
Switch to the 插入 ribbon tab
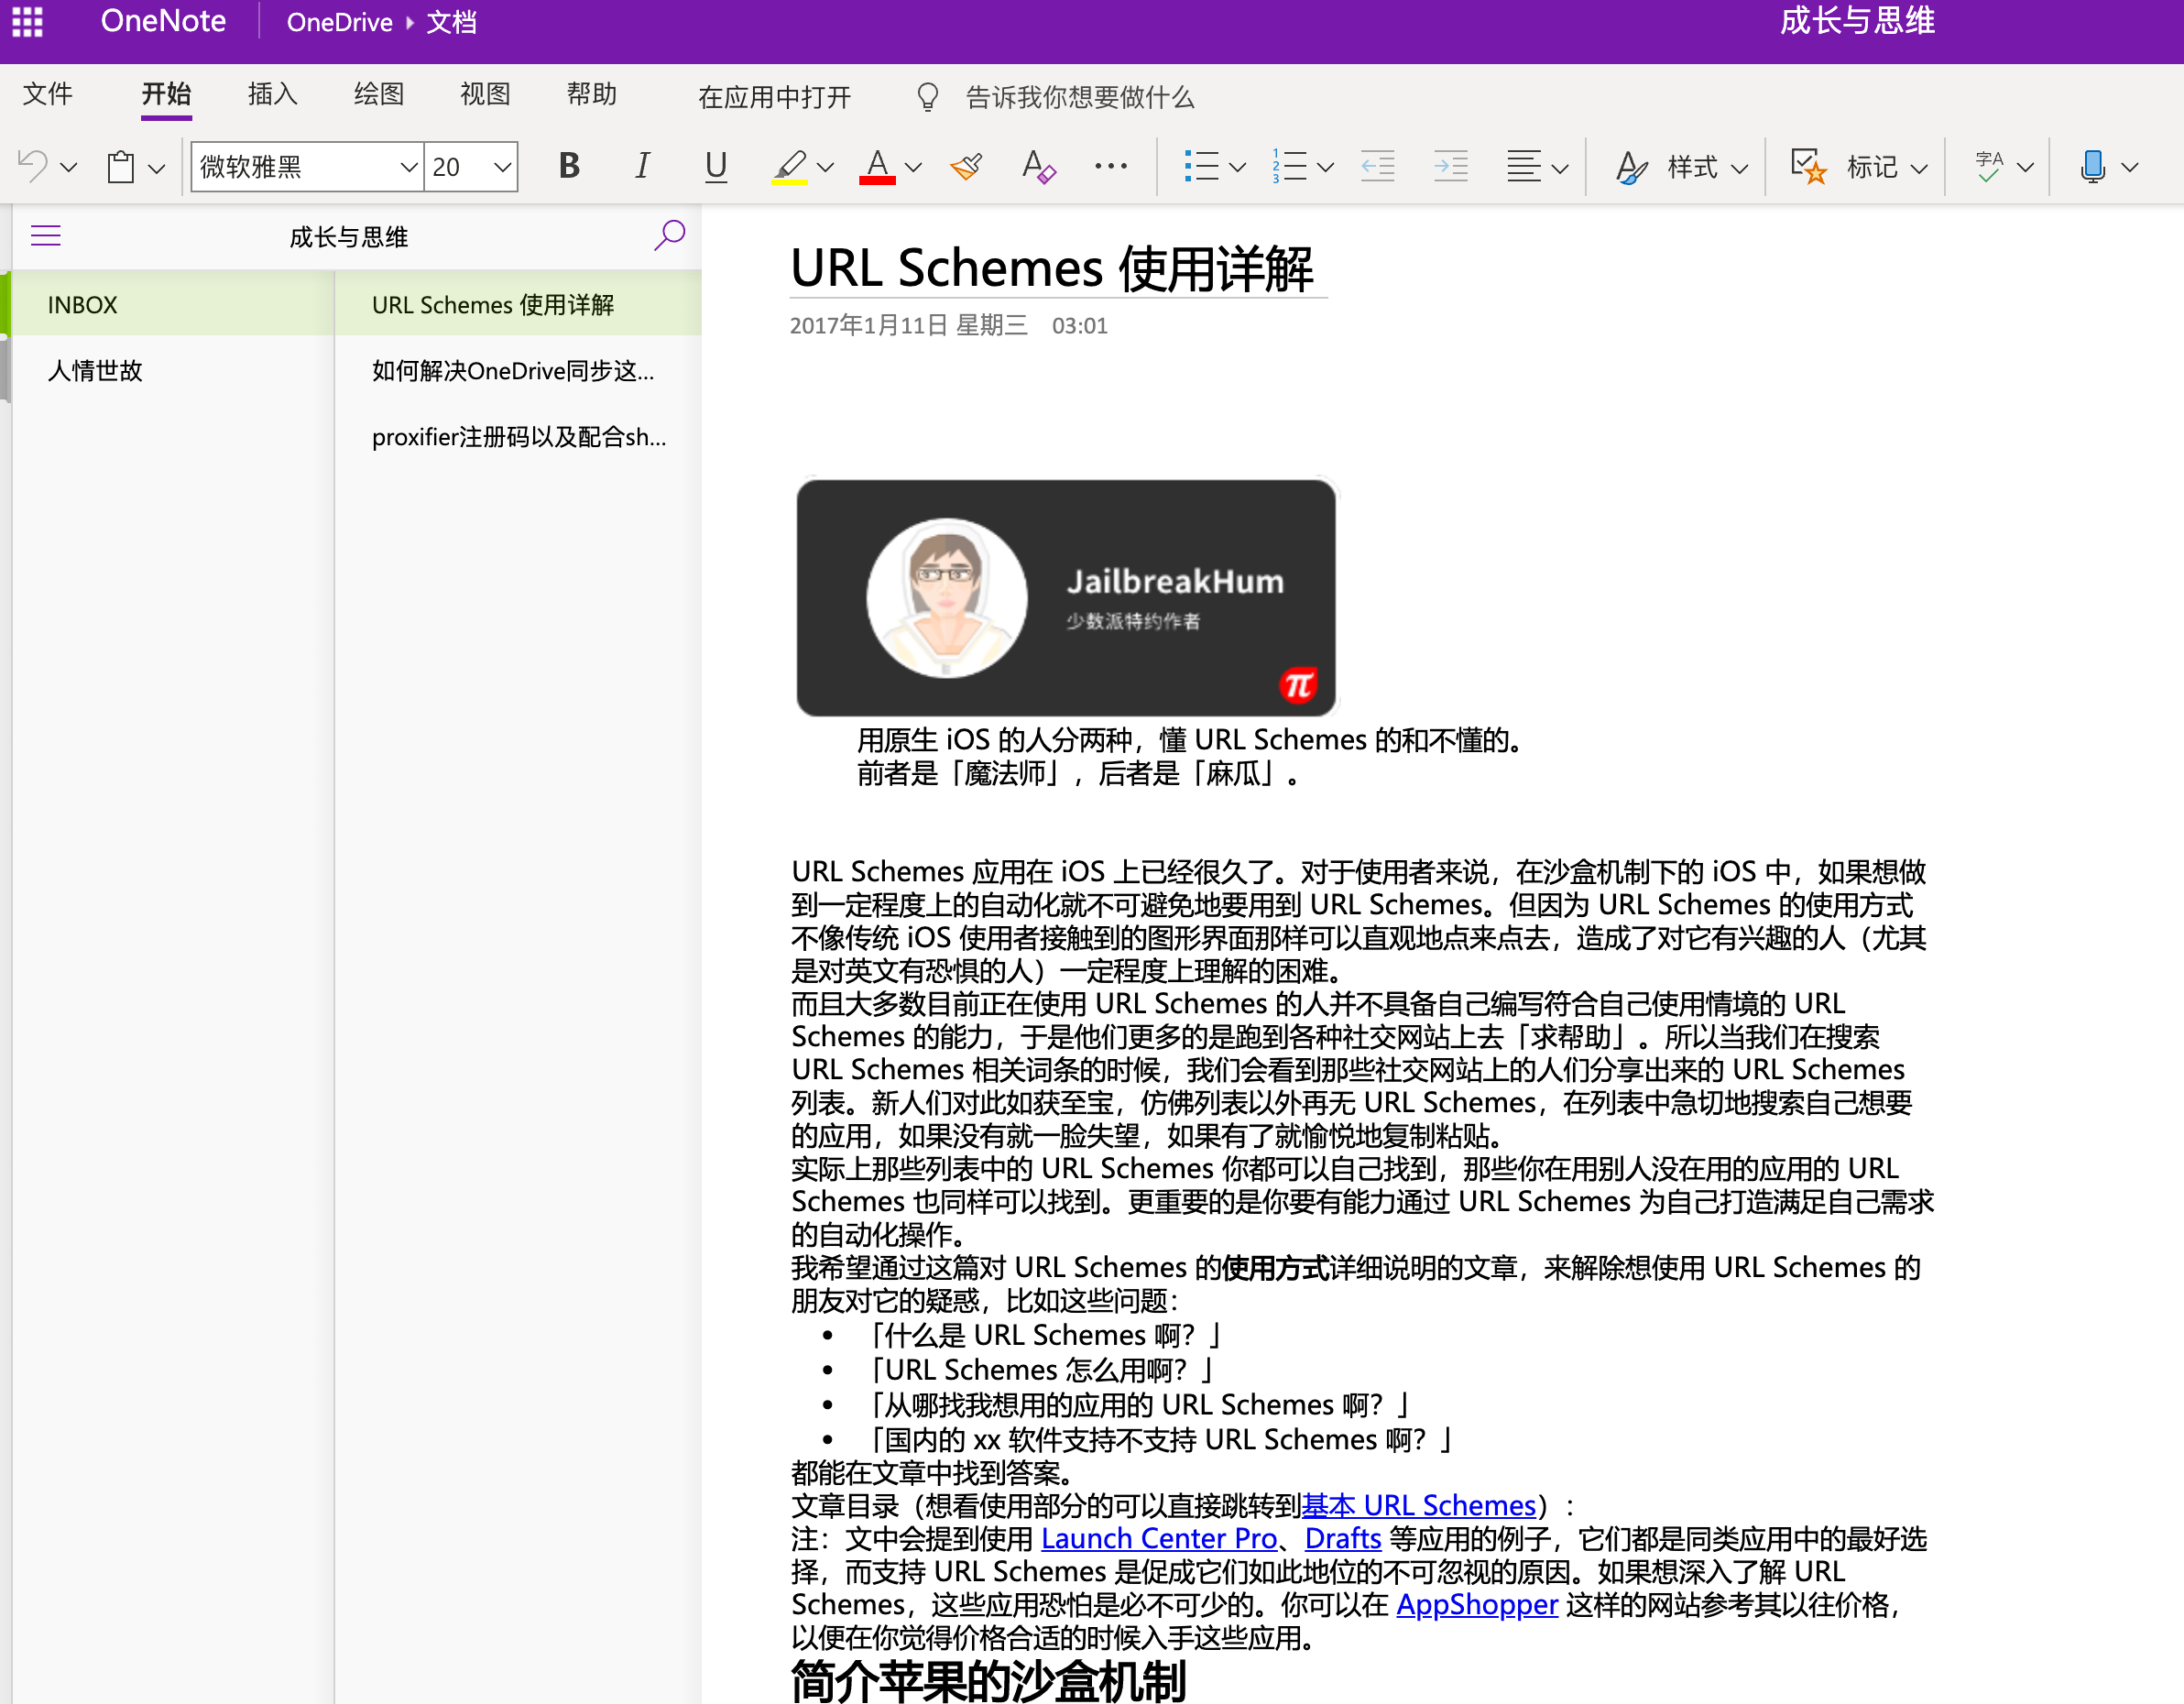click(272, 94)
